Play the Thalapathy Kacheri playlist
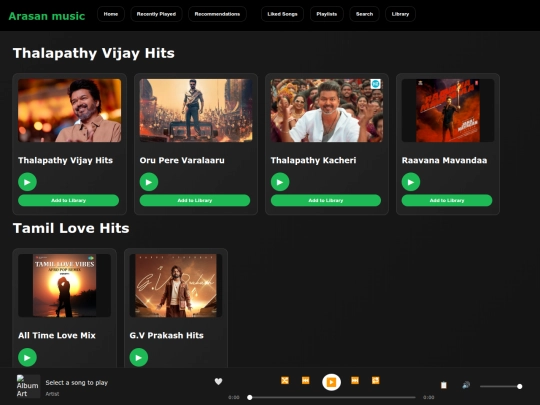This screenshot has width=540, height=405. [x=280, y=182]
